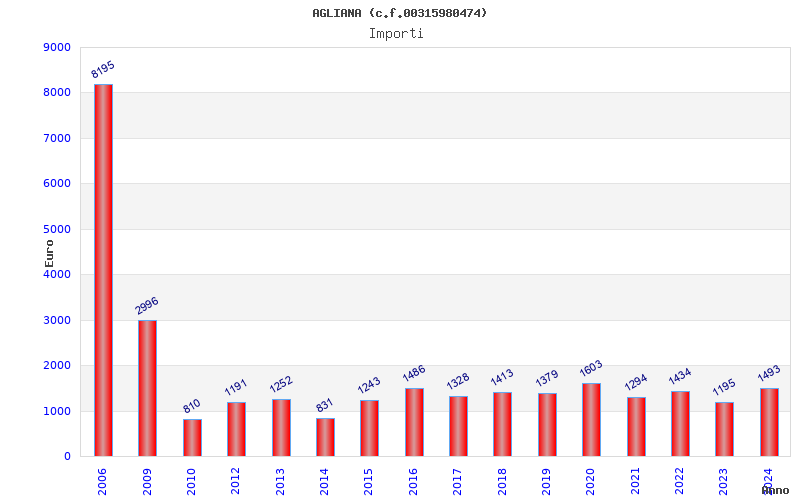
Task: Select the 2015 bar with value 1243
Action: (369, 428)
